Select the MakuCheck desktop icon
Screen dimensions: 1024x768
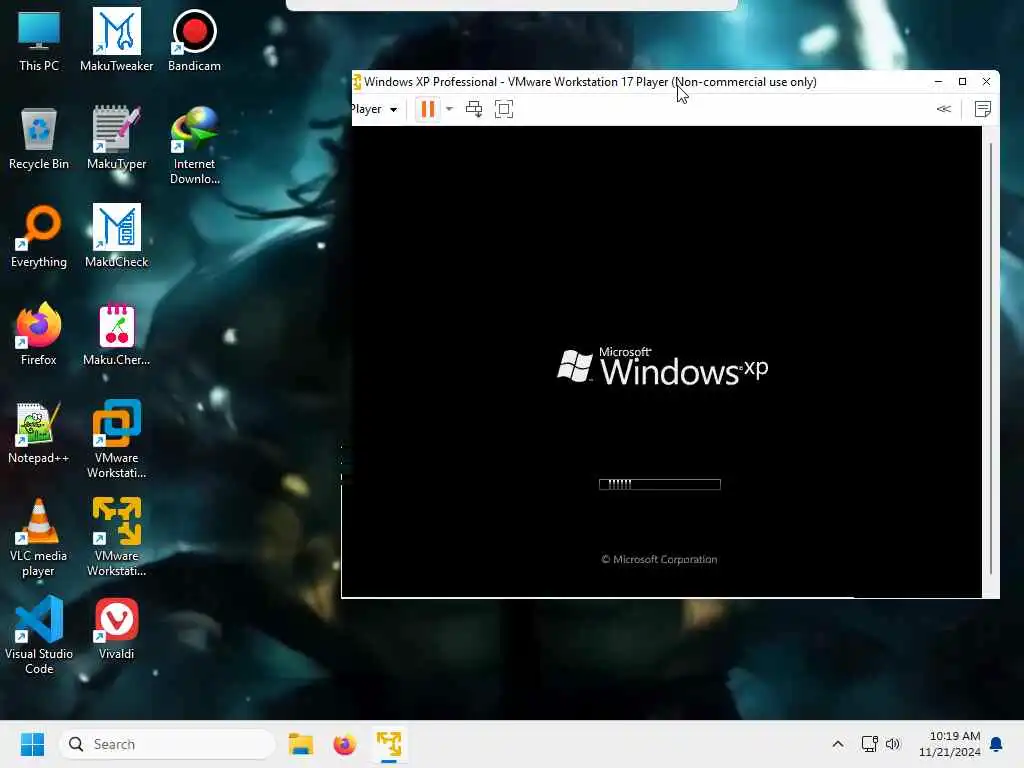coord(116,236)
